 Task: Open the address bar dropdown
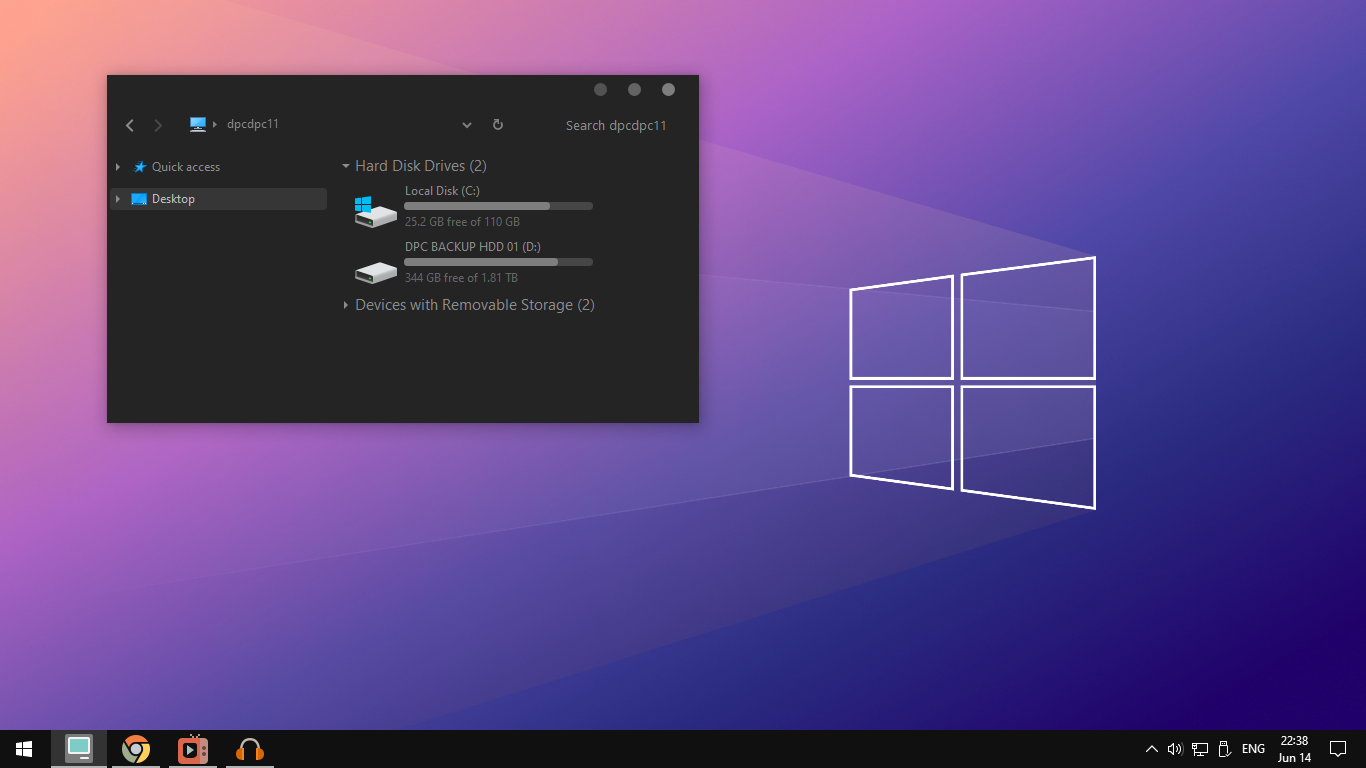click(x=466, y=124)
